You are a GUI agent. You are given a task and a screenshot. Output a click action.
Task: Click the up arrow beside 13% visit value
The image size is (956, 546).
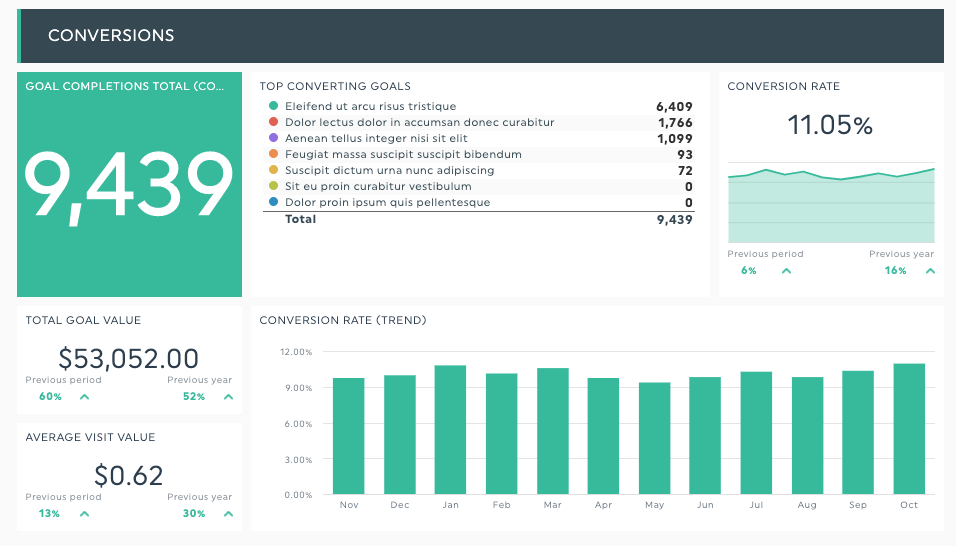tap(84, 514)
